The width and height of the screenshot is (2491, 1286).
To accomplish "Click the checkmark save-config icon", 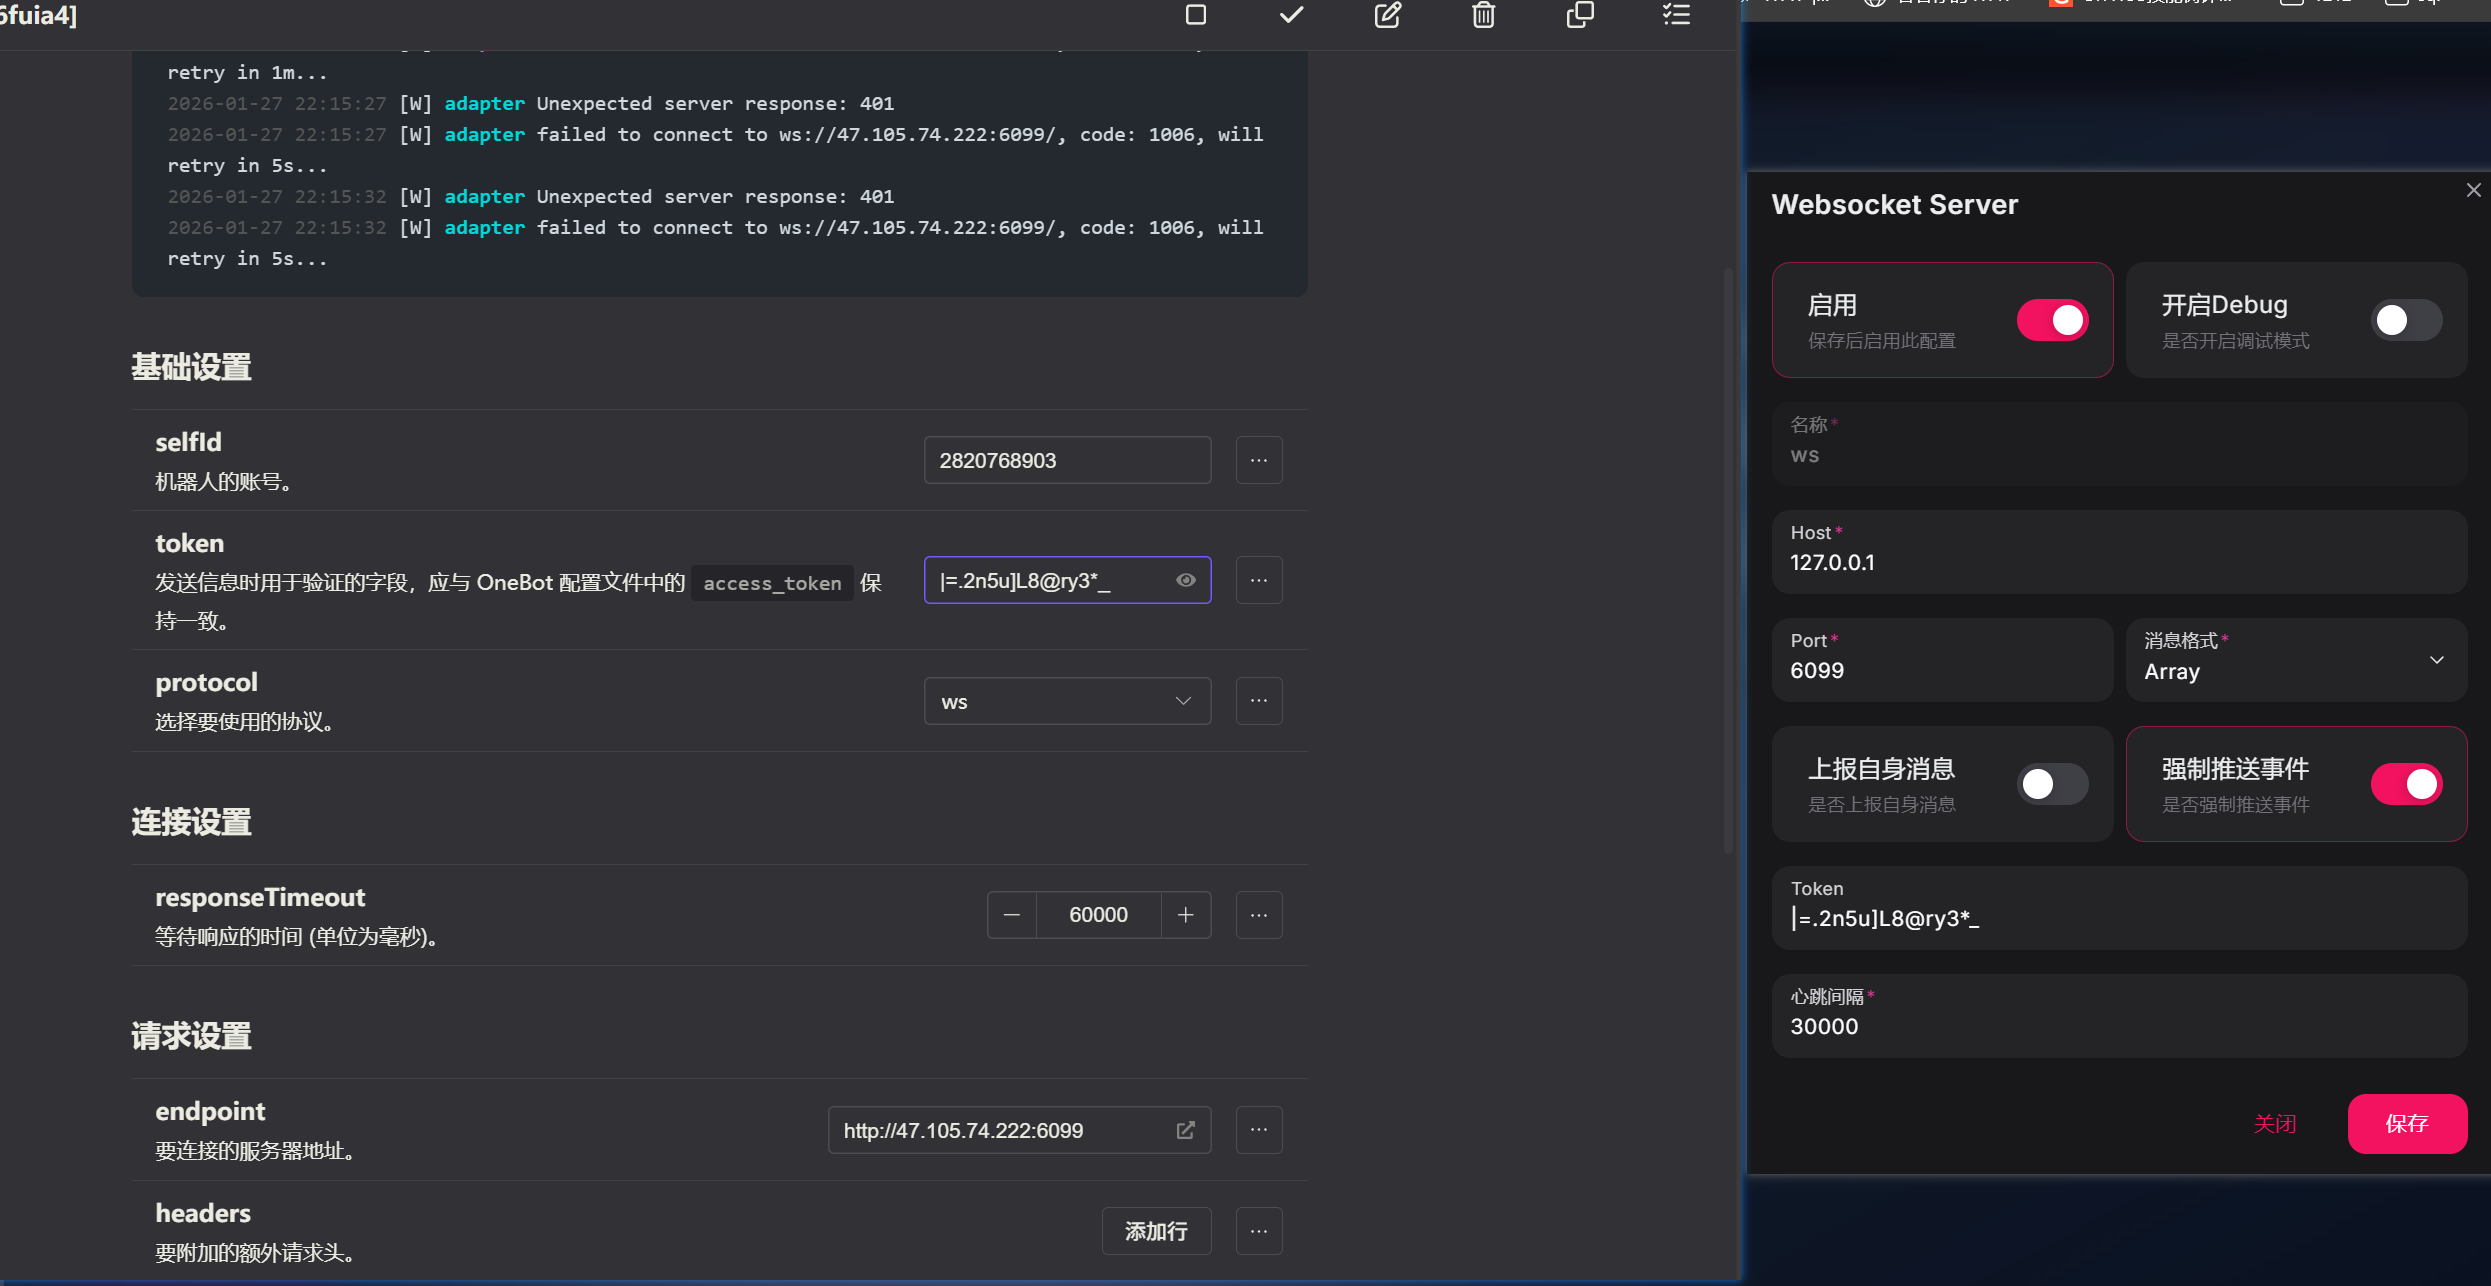I will tap(1291, 14).
